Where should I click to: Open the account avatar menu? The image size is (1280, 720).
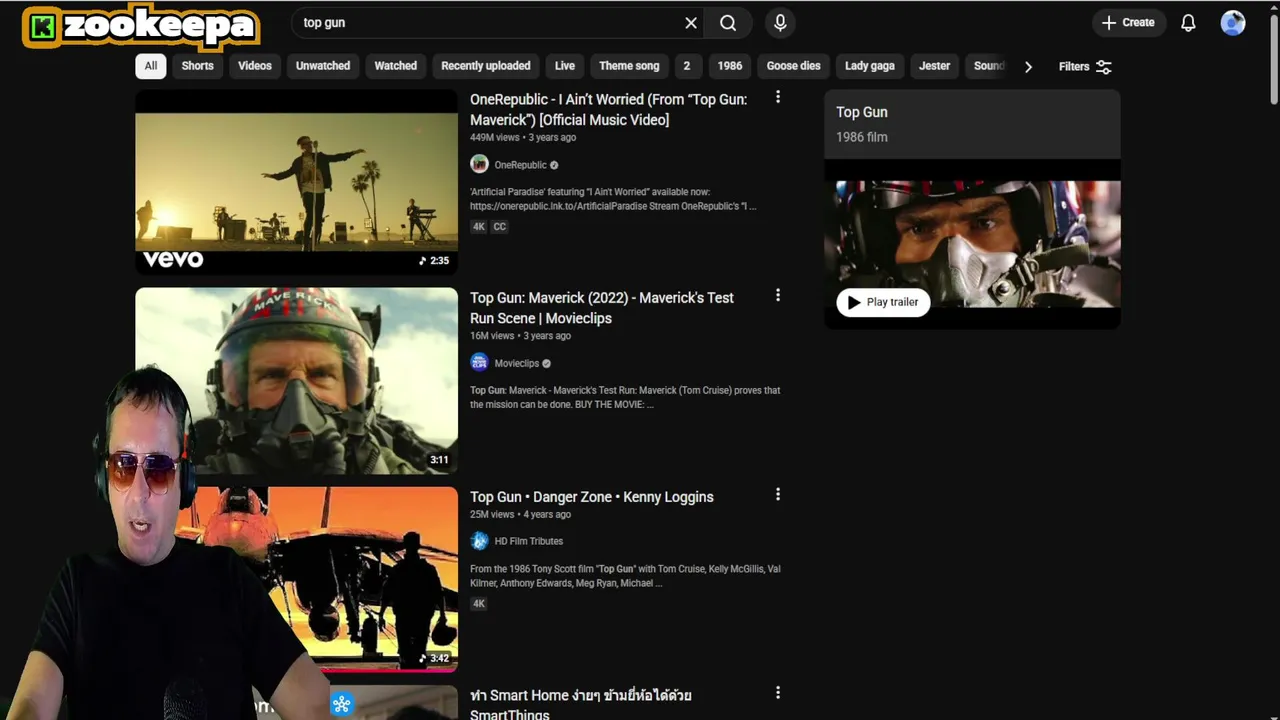pyautogui.click(x=1233, y=23)
